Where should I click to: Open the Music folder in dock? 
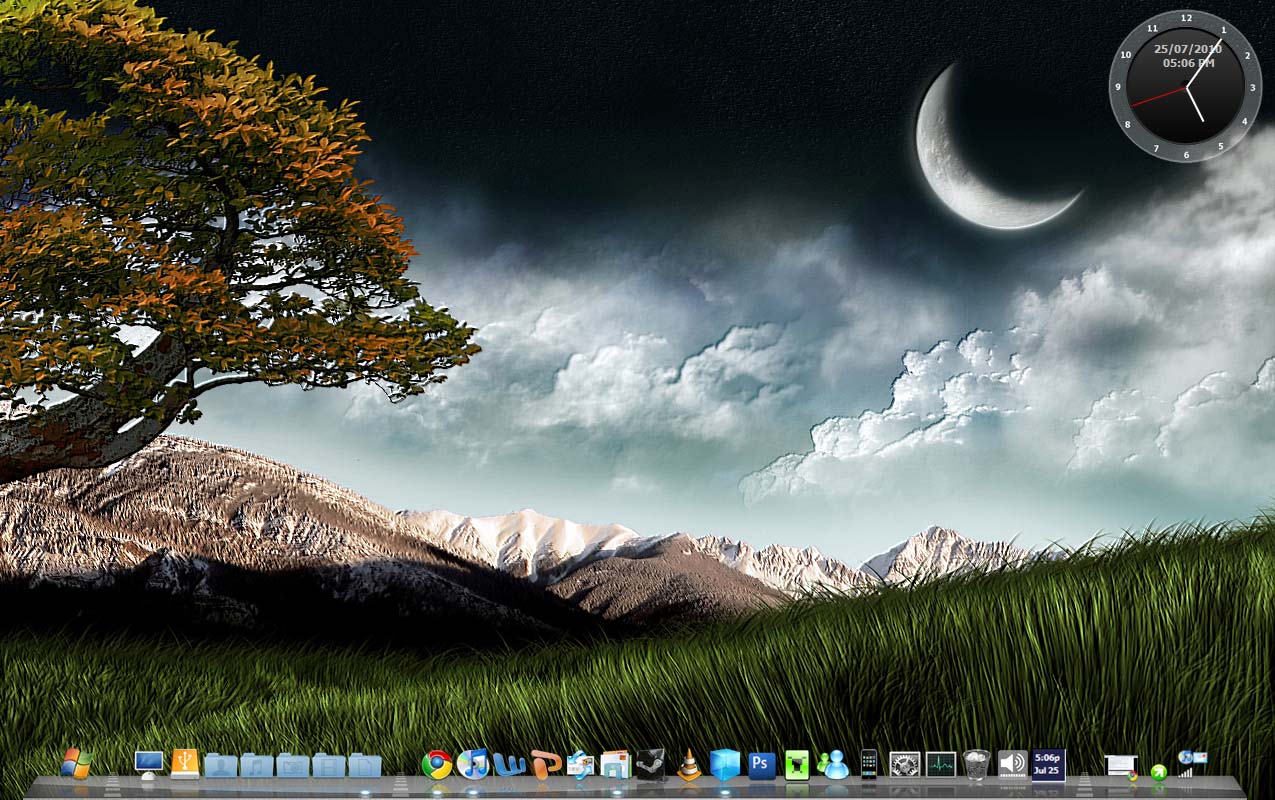point(257,766)
